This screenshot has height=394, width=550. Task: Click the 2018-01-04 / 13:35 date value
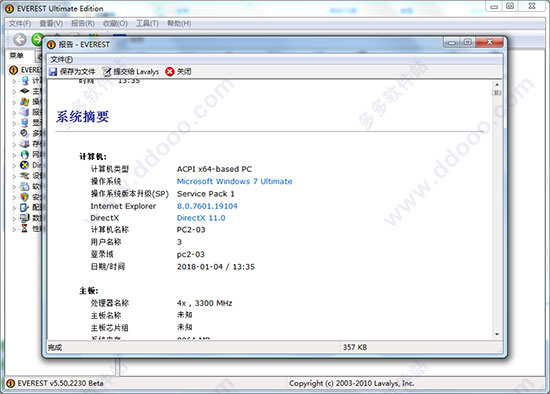point(216,267)
